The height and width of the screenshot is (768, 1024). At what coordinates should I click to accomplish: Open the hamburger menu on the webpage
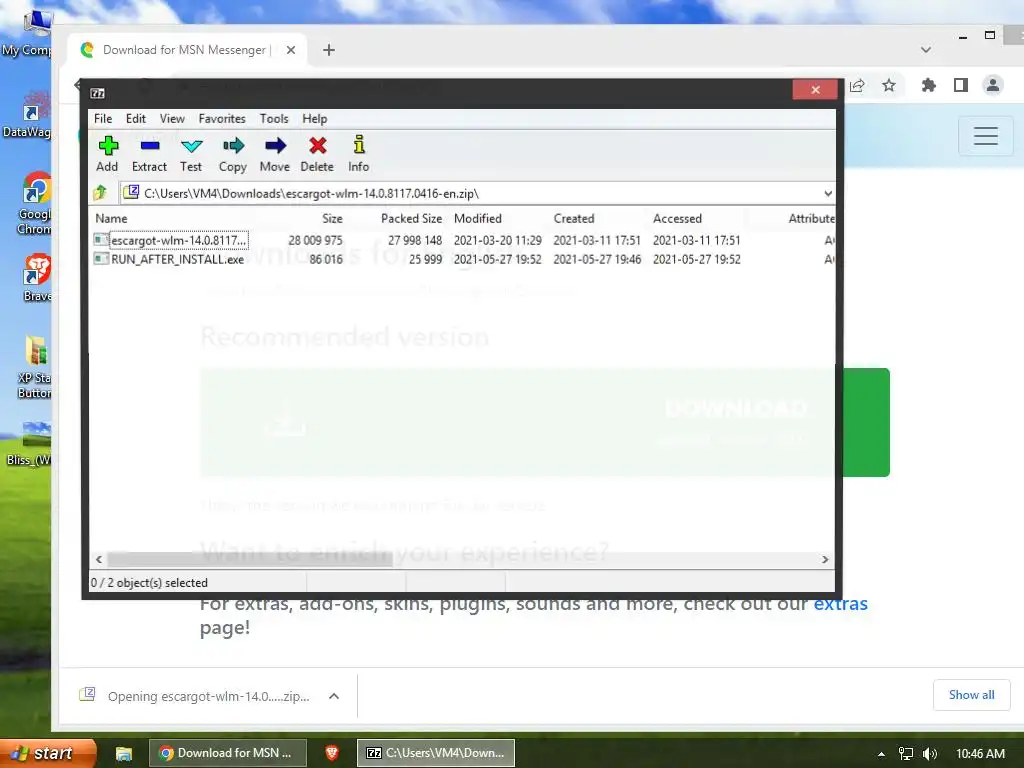click(985, 136)
